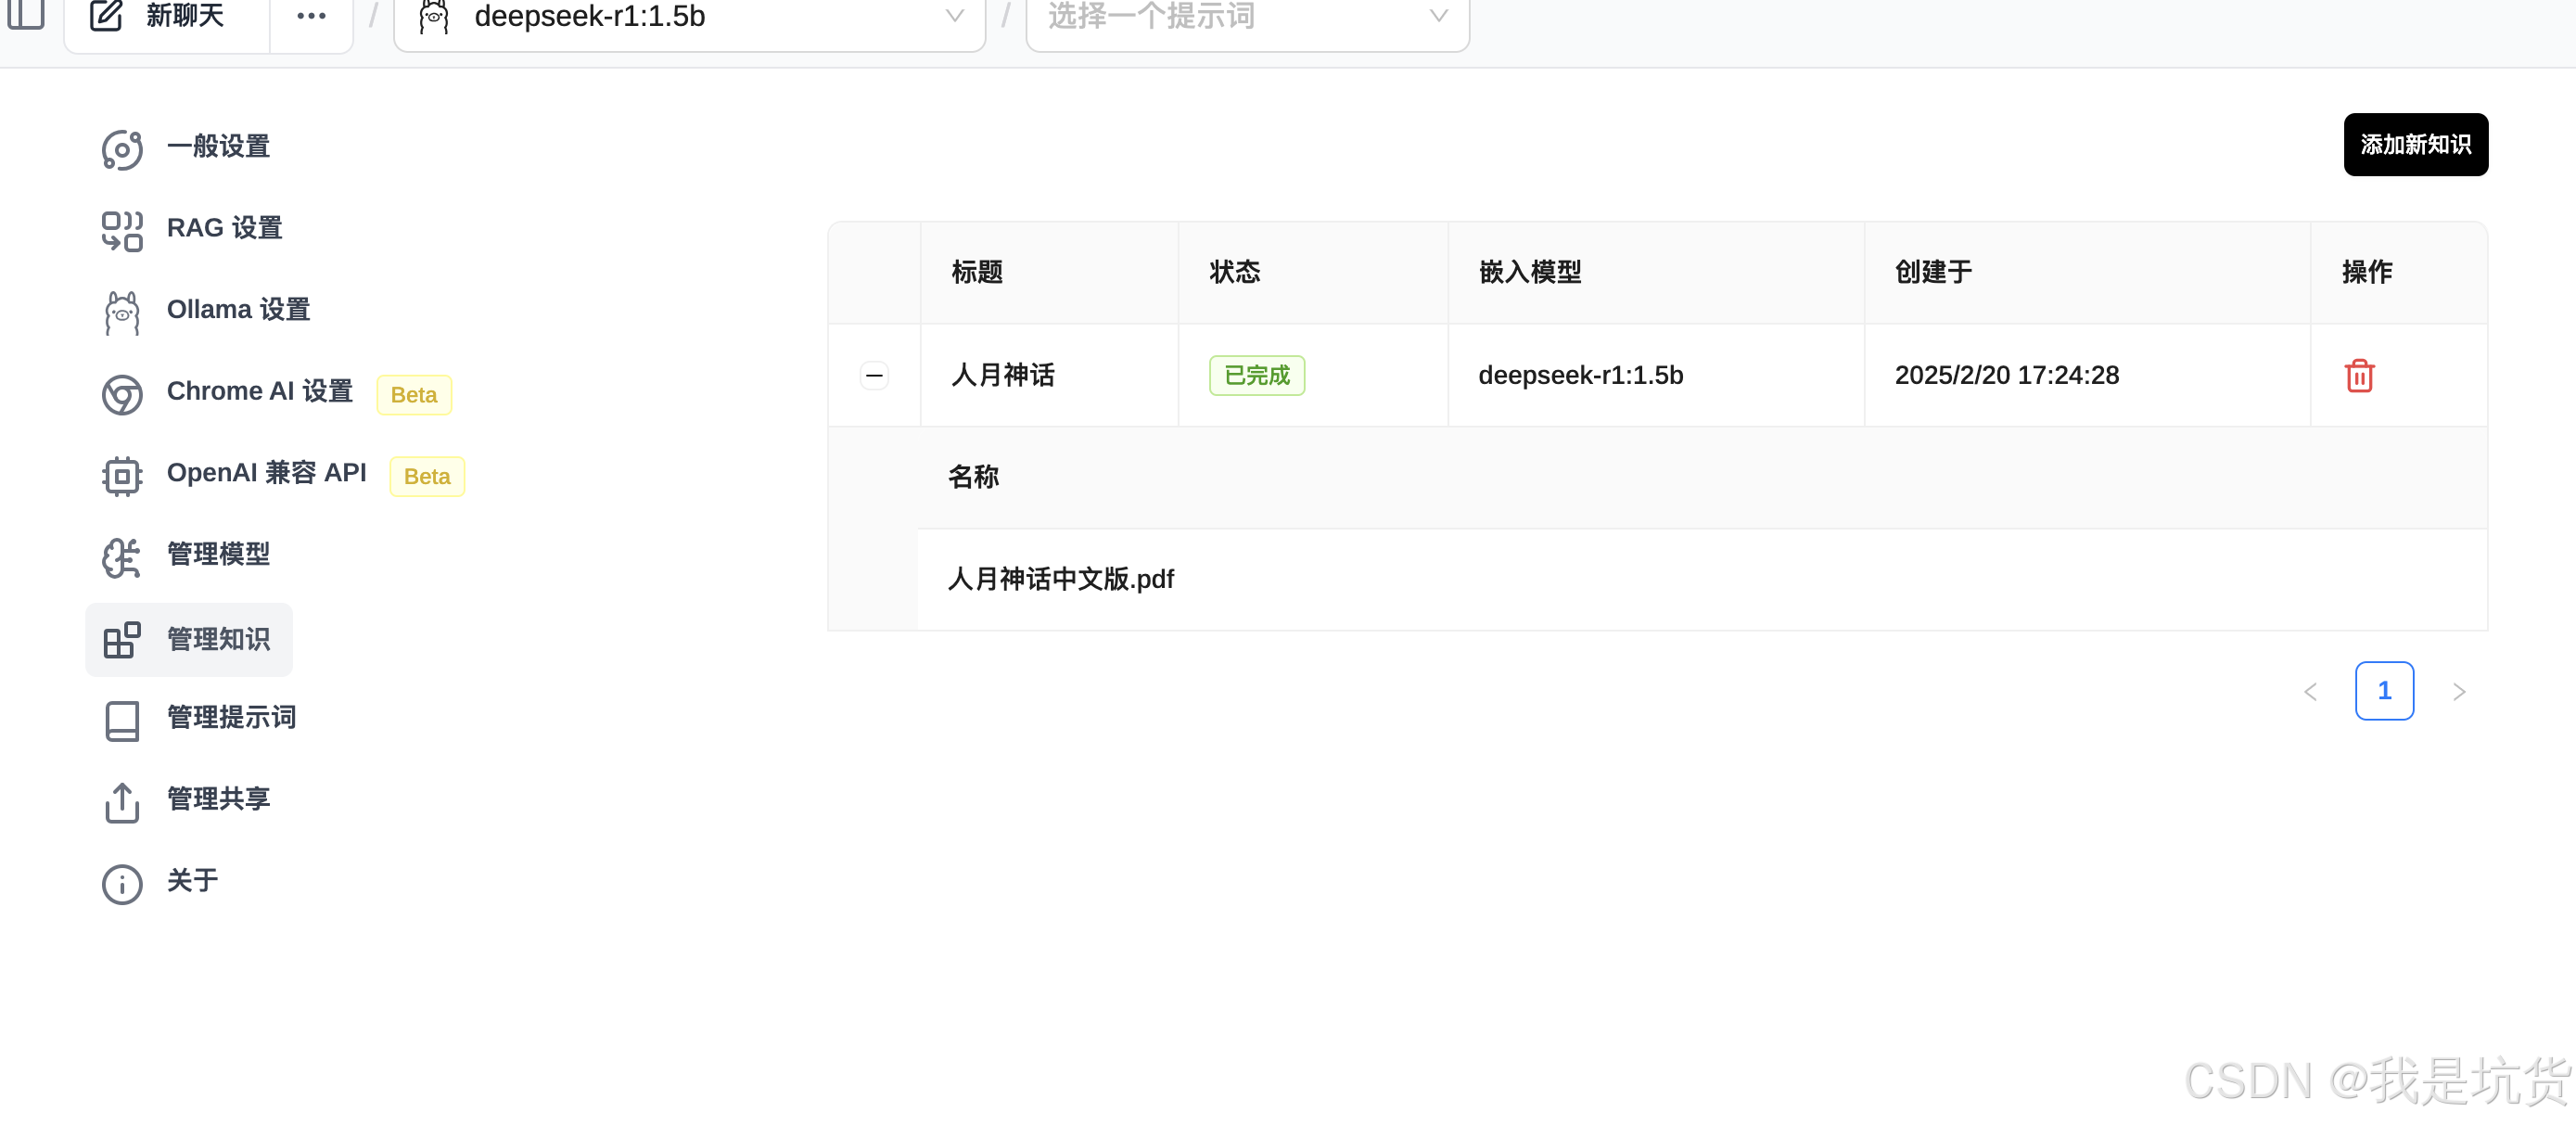Viewport: 2576px width, 1124px height.
Task: Open the 选择一个提示词 prompt dropdown
Action: tap(1246, 17)
